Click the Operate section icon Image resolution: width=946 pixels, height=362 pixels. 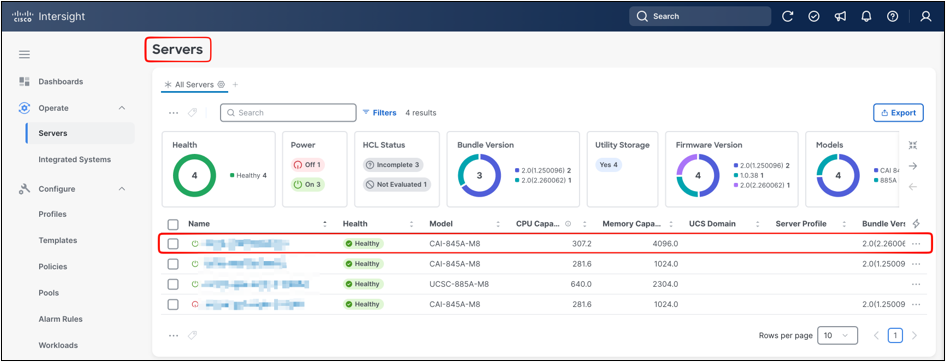(24, 108)
